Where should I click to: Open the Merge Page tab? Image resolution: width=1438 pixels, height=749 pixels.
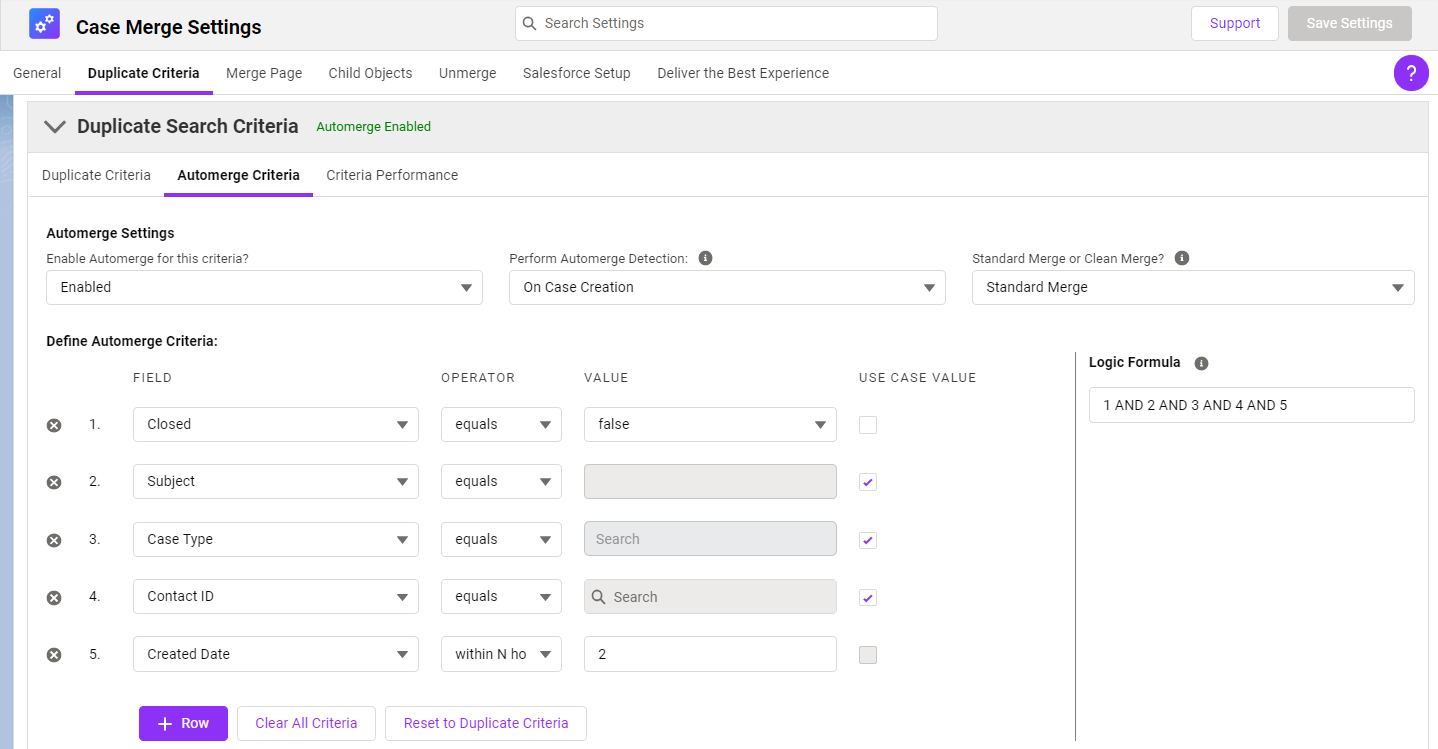[264, 73]
